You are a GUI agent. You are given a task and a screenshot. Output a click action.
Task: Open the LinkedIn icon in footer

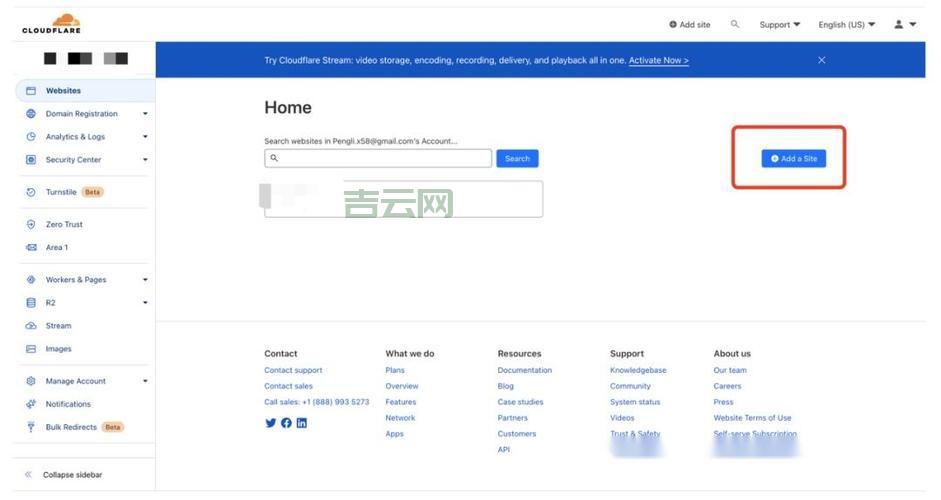302,423
